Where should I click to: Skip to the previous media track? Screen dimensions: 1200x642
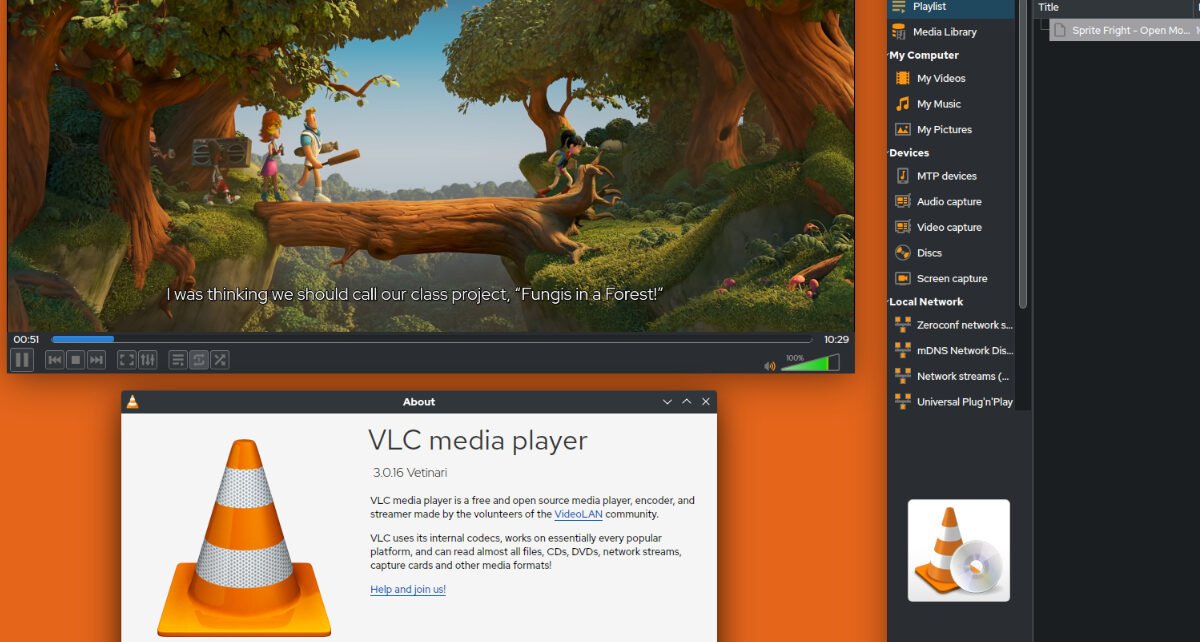[55, 360]
